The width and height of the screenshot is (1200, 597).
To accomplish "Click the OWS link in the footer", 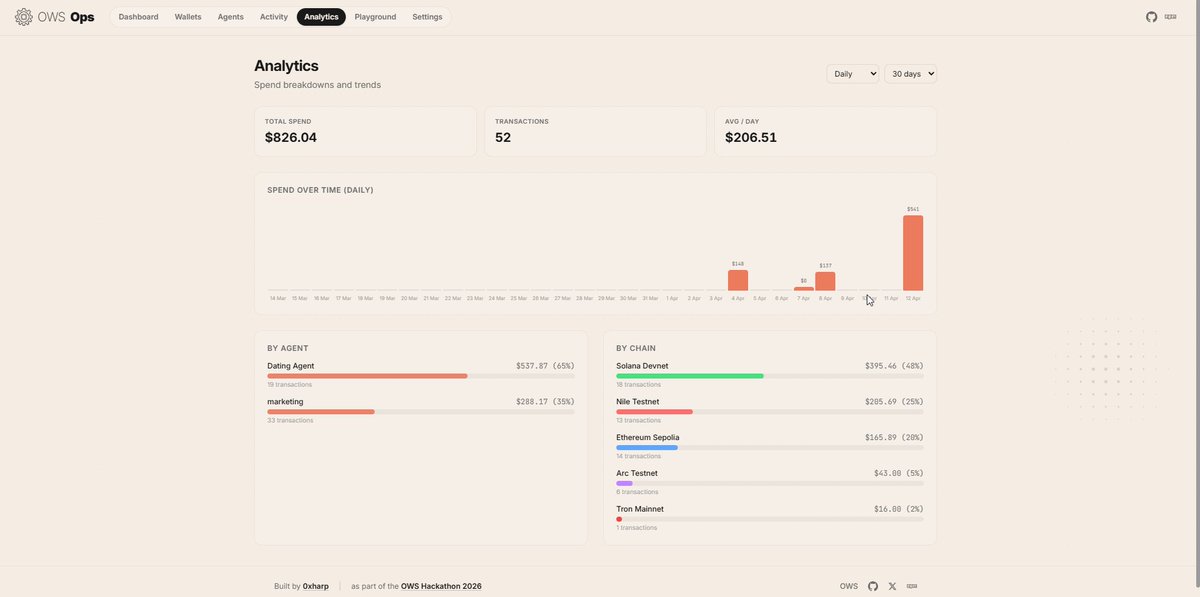I will coord(849,586).
